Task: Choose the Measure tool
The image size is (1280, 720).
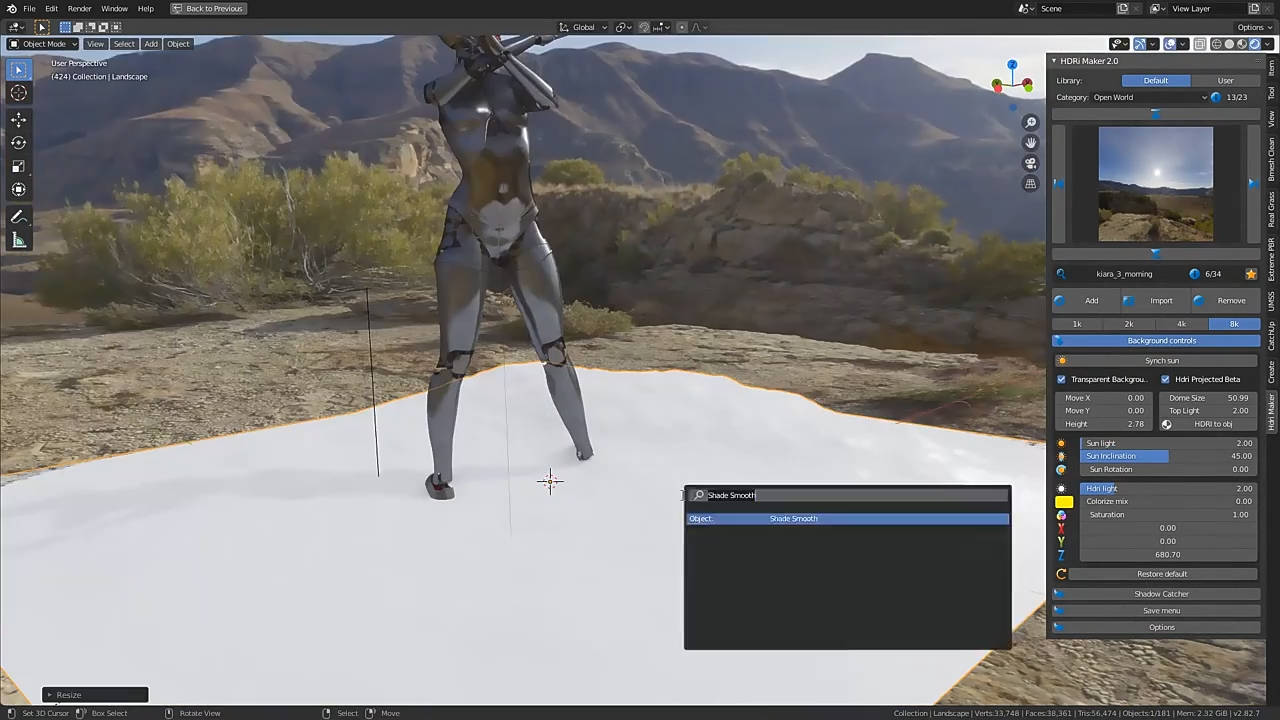Action: 19,240
